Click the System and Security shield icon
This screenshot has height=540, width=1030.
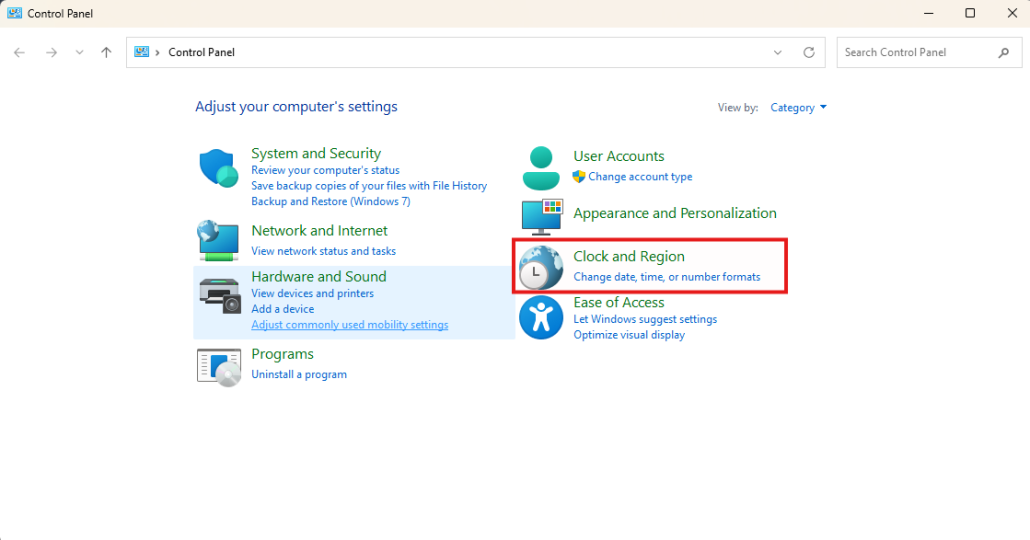[x=218, y=168]
